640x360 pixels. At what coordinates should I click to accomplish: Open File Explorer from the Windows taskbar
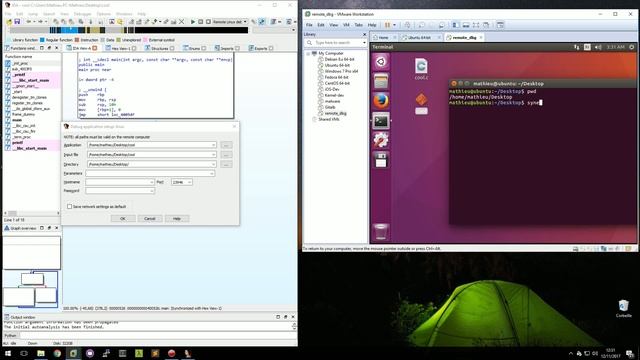(41, 353)
